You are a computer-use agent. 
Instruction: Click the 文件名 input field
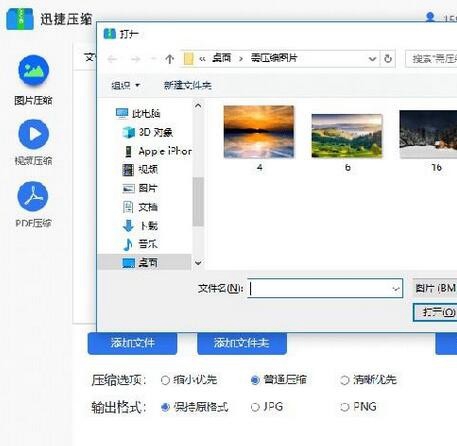pos(325,288)
